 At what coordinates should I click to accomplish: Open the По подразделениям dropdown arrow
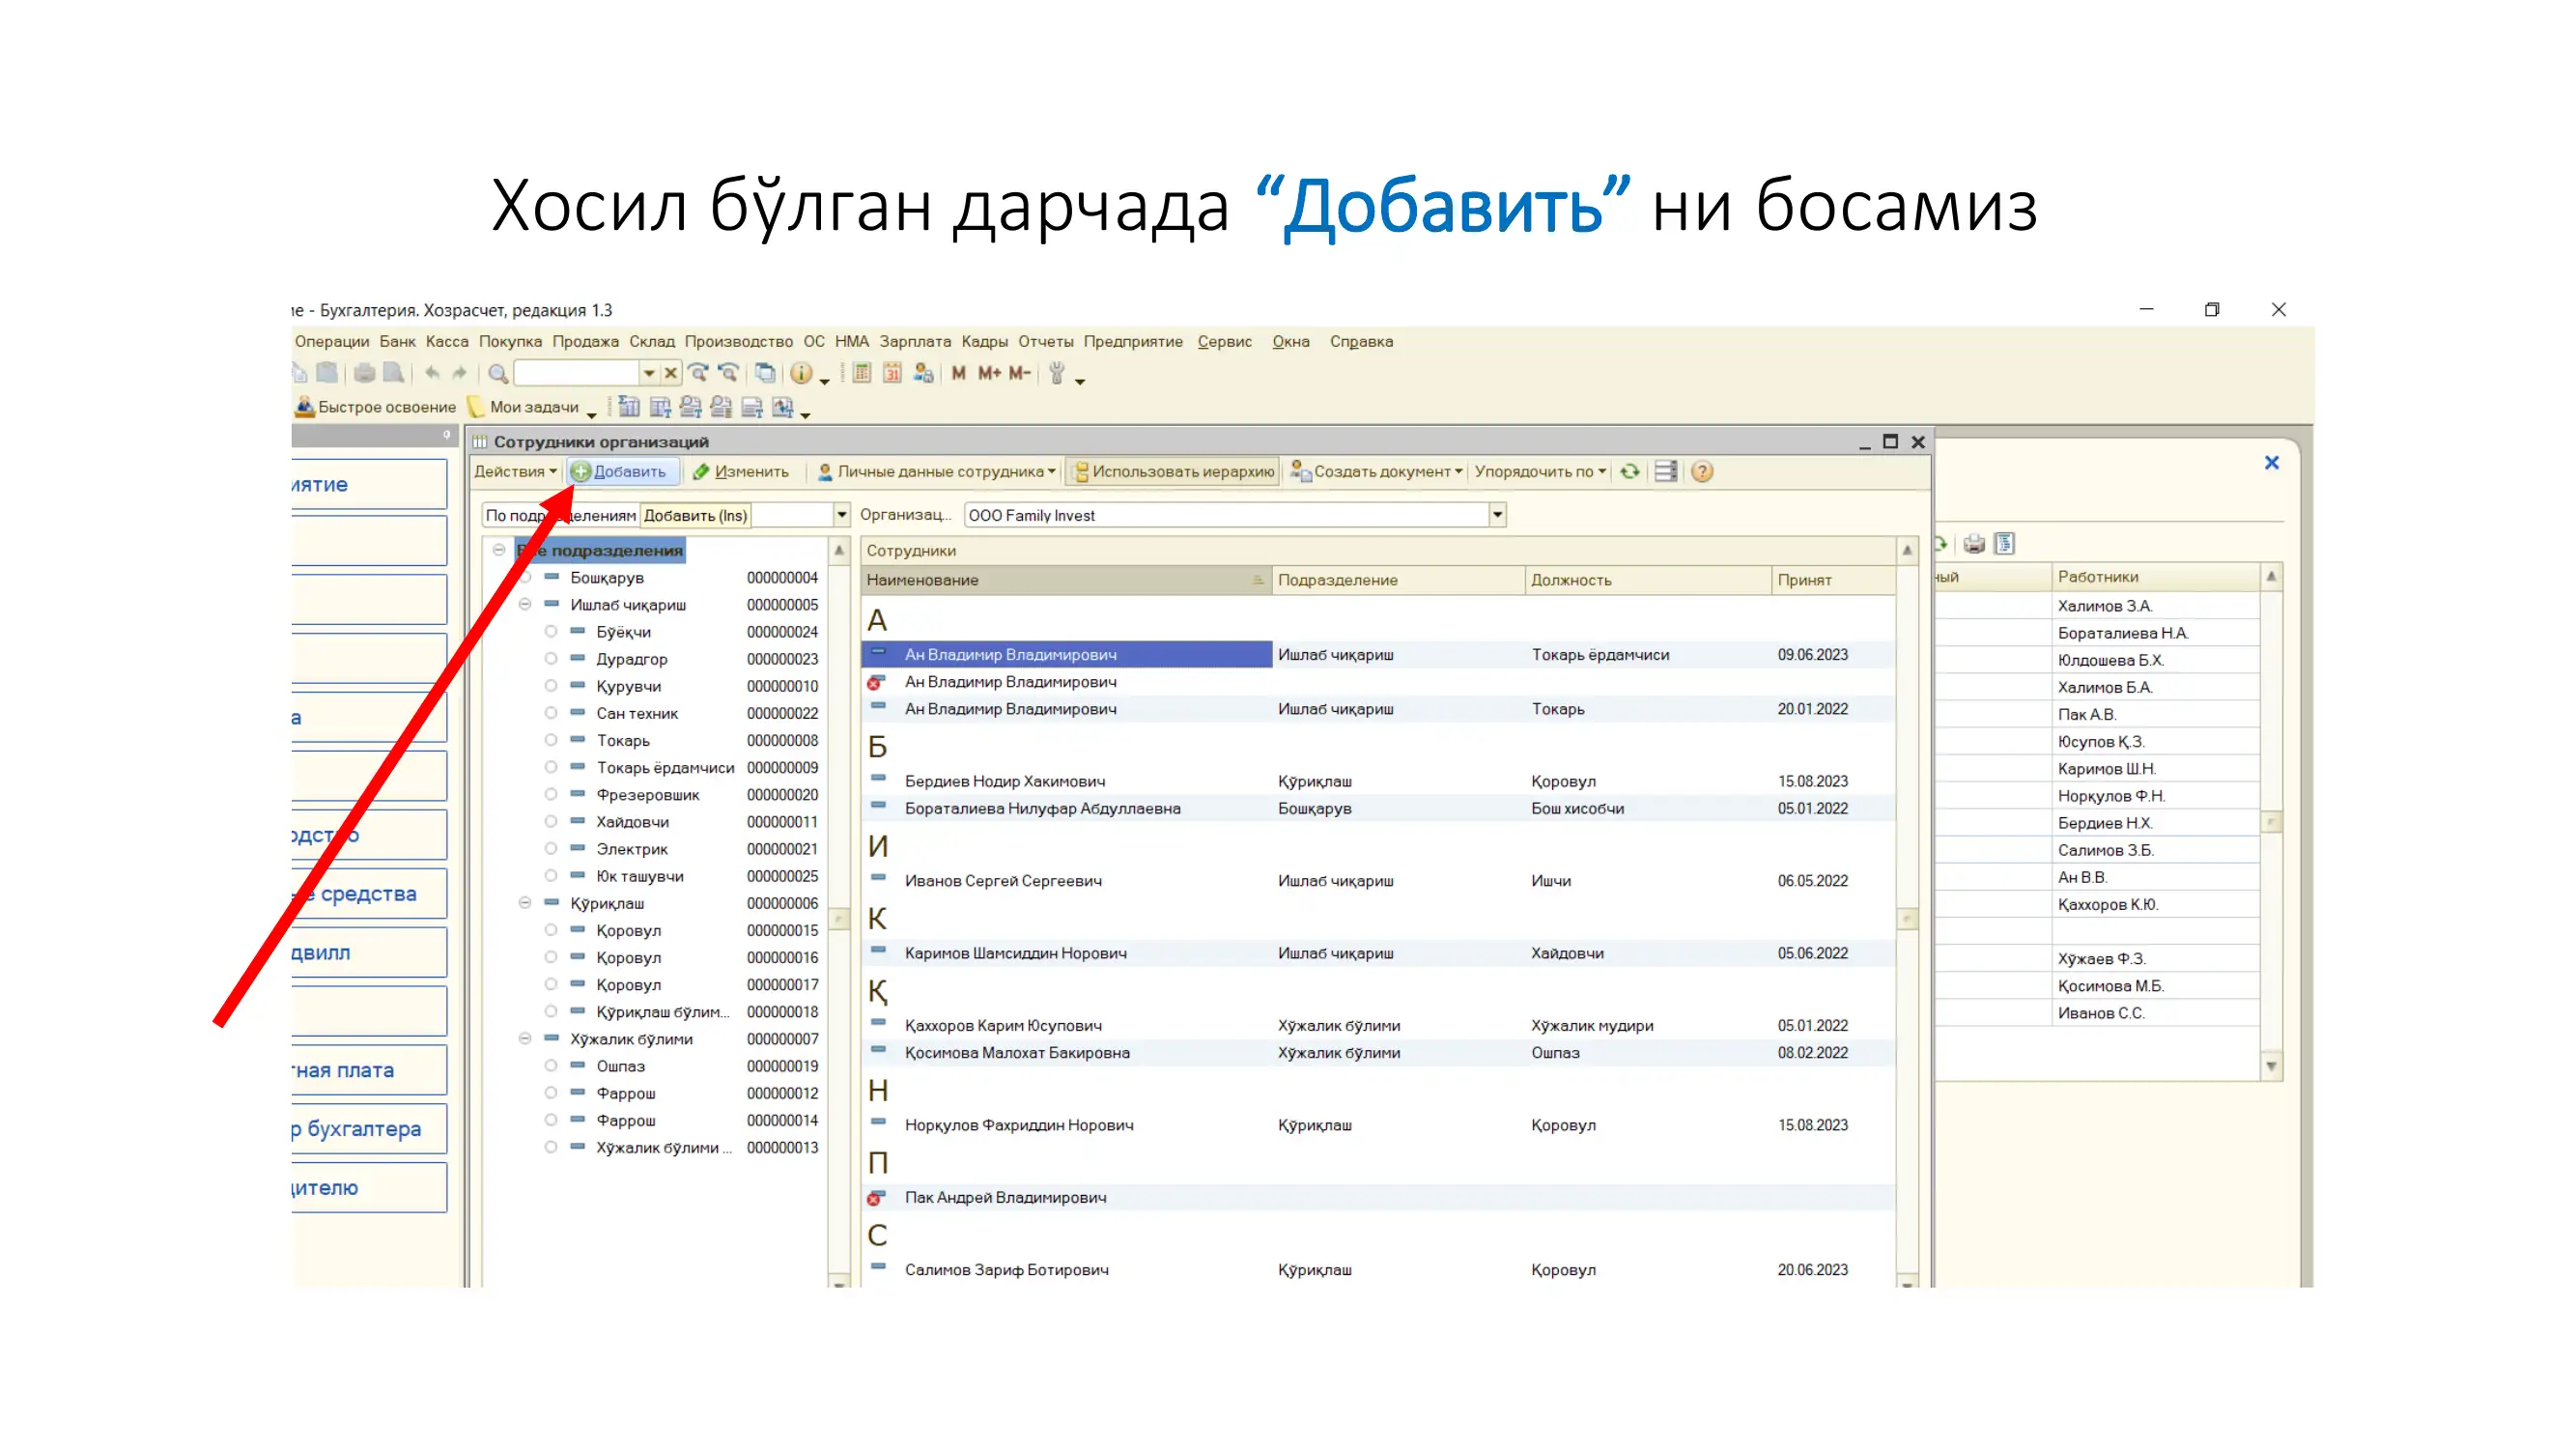pos(841,515)
